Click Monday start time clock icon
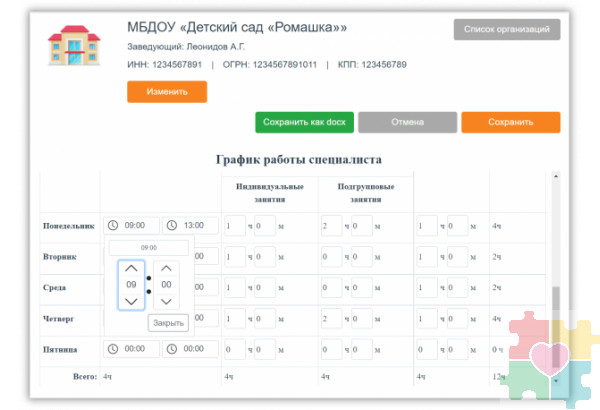The image size is (600, 410). coord(112,225)
